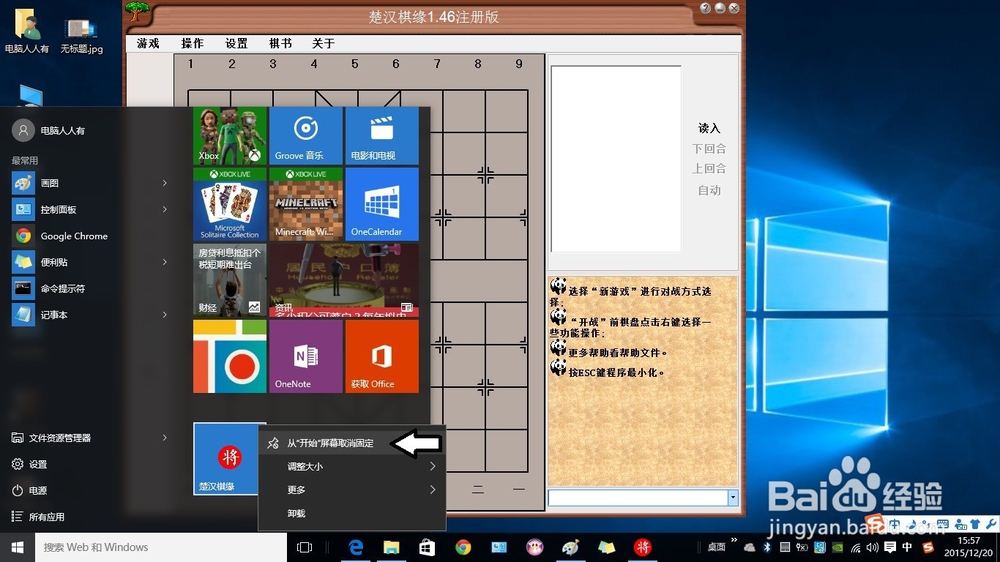Open 记事本 from start menu
Image resolution: width=1000 pixels, height=562 pixels.
tap(54, 314)
